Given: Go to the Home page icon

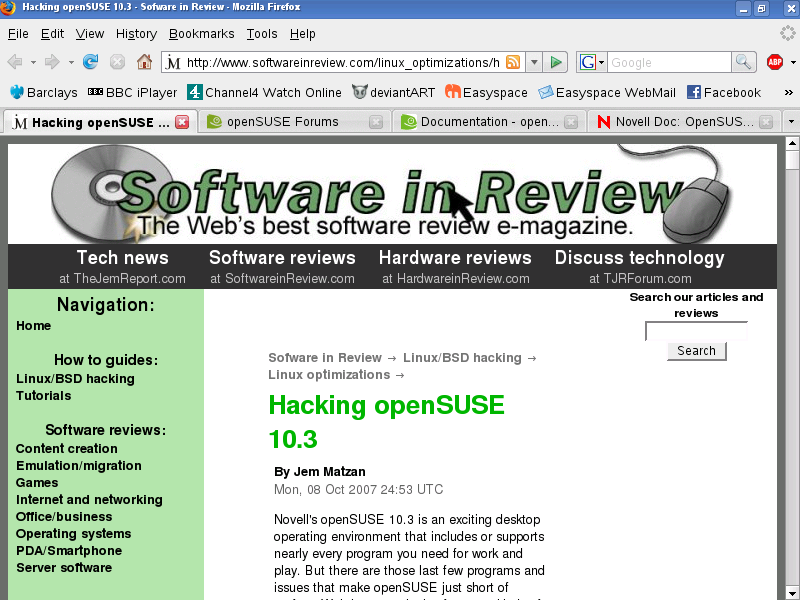Looking at the screenshot, I should point(144,62).
